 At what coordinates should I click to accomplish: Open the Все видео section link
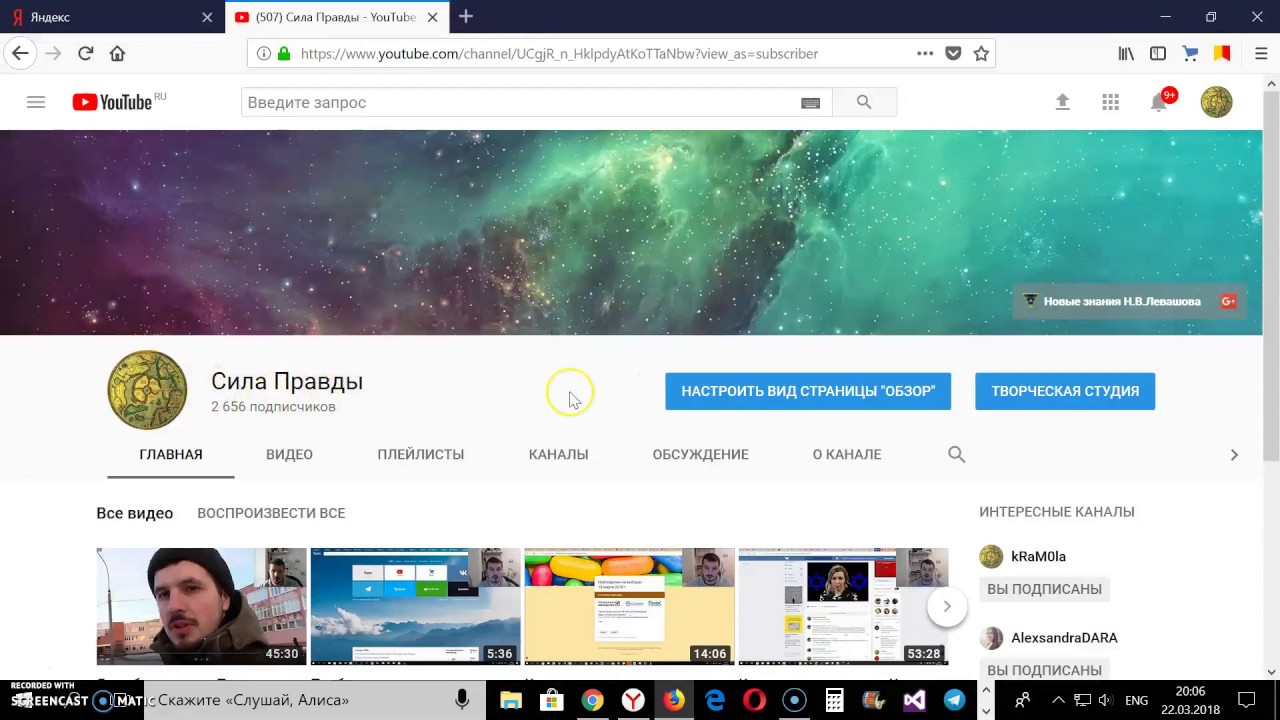[x=134, y=513]
